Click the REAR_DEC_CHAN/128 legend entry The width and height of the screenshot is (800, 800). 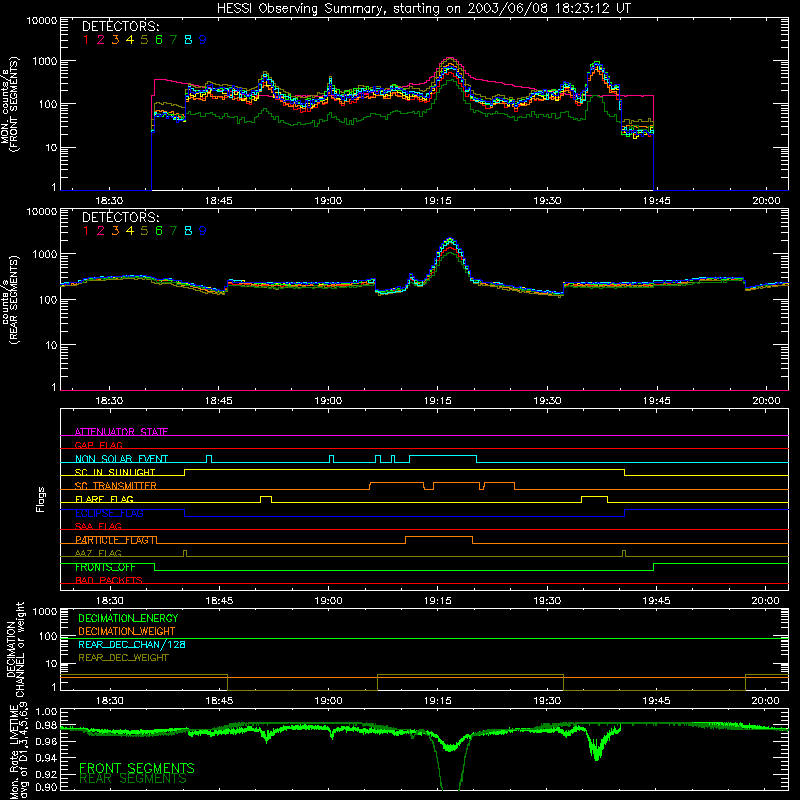click(x=132, y=644)
